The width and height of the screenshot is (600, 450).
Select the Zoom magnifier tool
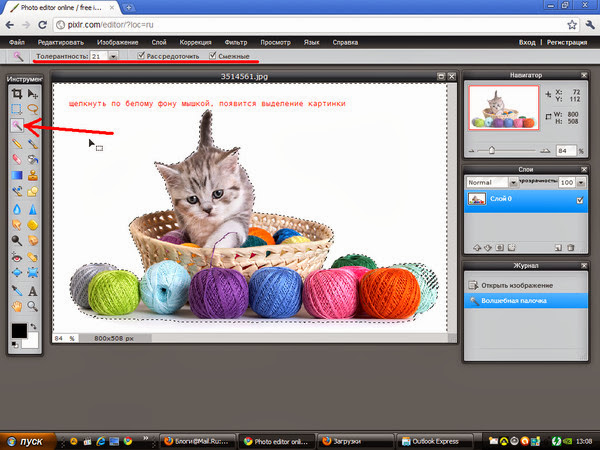(x=33, y=306)
